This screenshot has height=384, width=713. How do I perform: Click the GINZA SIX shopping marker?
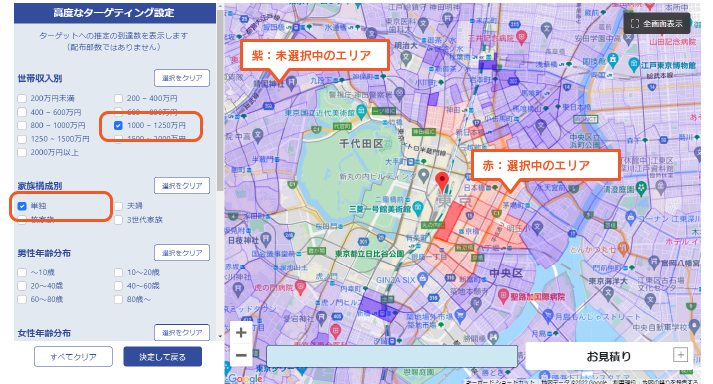pyautogui.click(x=423, y=278)
